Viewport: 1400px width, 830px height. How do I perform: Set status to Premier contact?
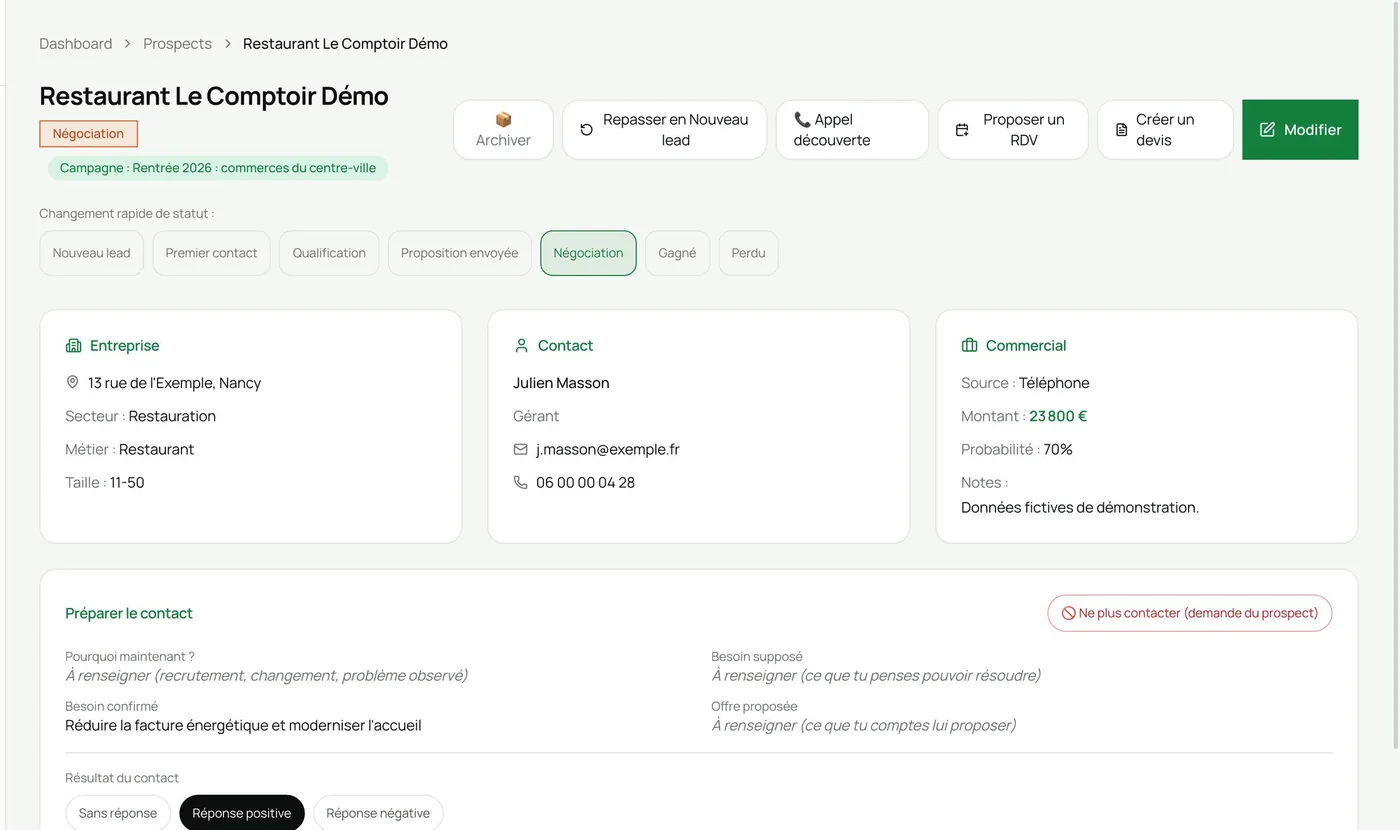[x=211, y=253]
